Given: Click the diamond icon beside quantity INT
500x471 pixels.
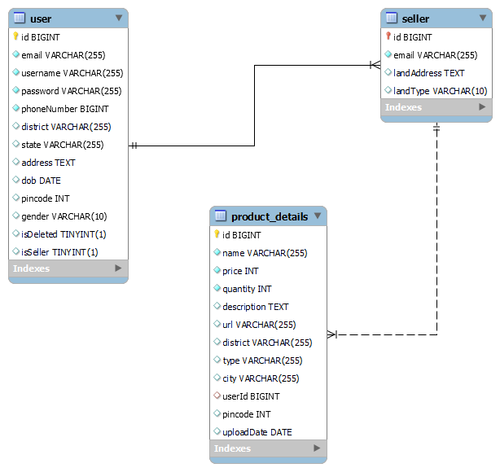Looking at the screenshot, I should [x=217, y=288].
